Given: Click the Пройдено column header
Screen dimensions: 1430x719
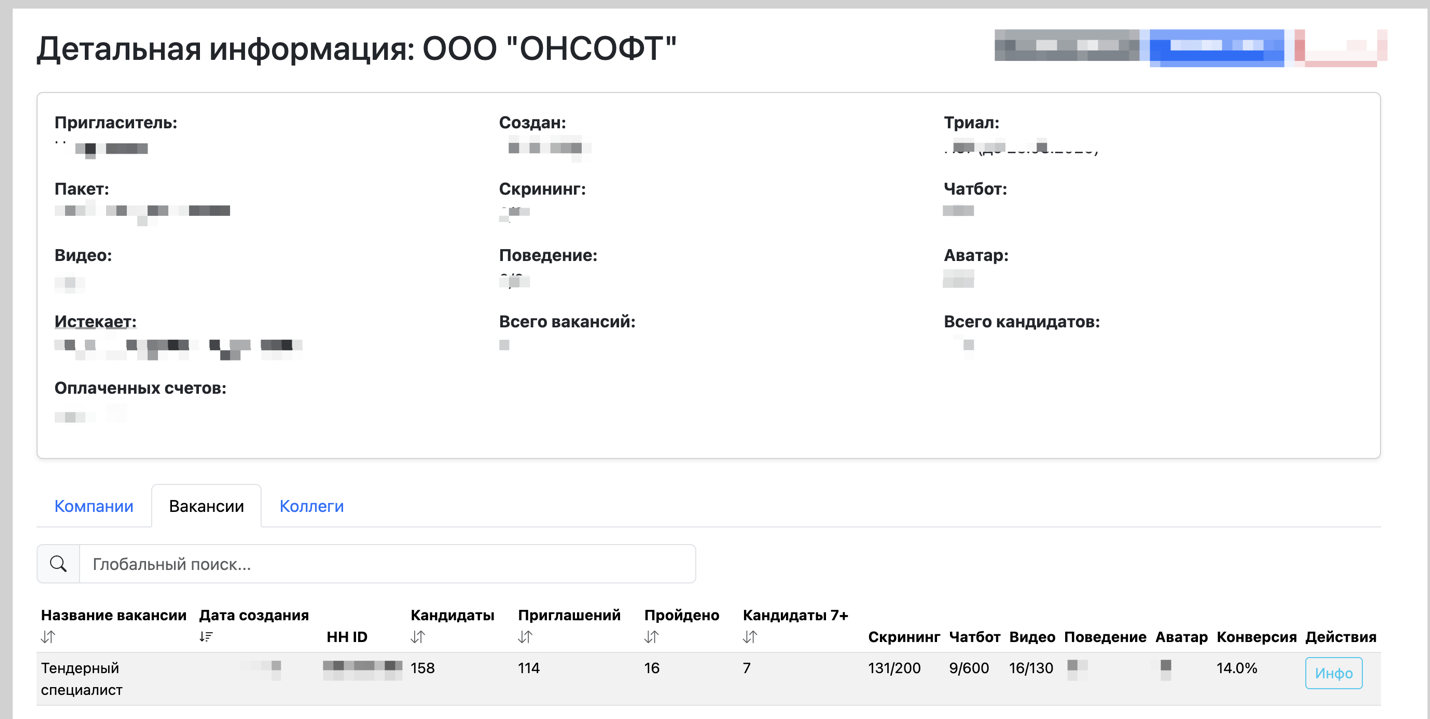Looking at the screenshot, I should [x=682, y=615].
